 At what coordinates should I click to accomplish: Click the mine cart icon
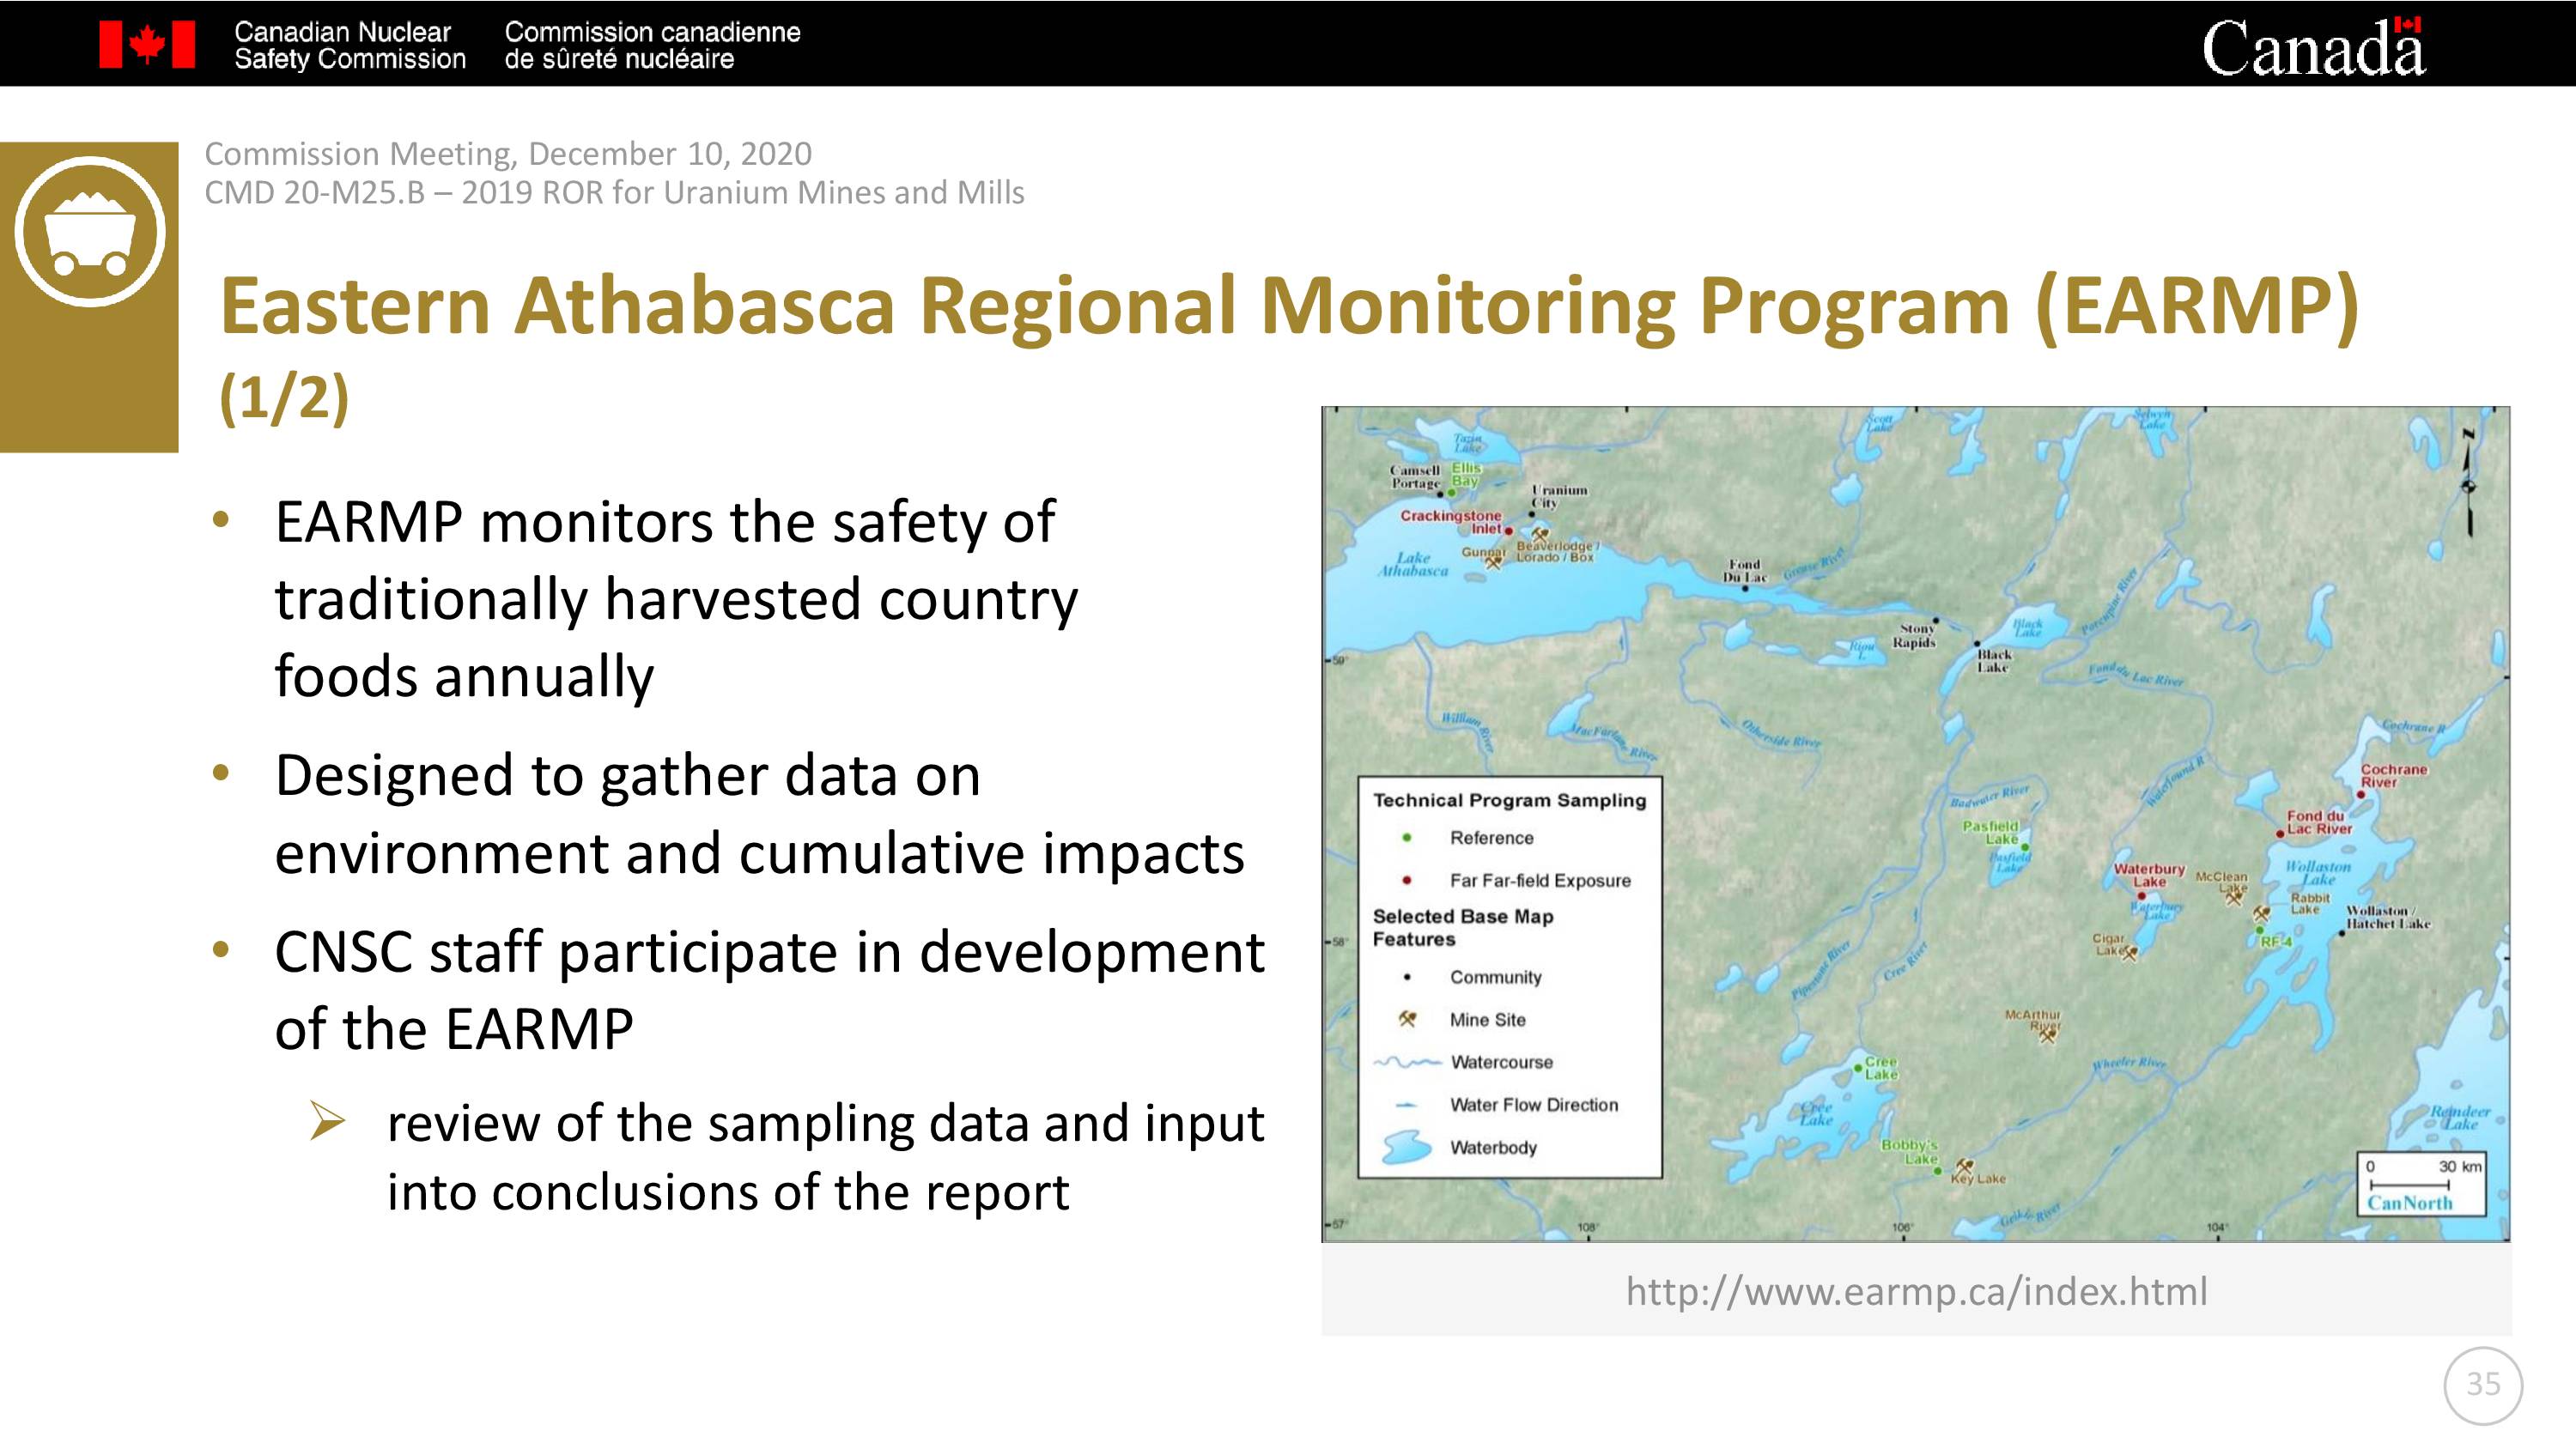pyautogui.click(x=90, y=231)
